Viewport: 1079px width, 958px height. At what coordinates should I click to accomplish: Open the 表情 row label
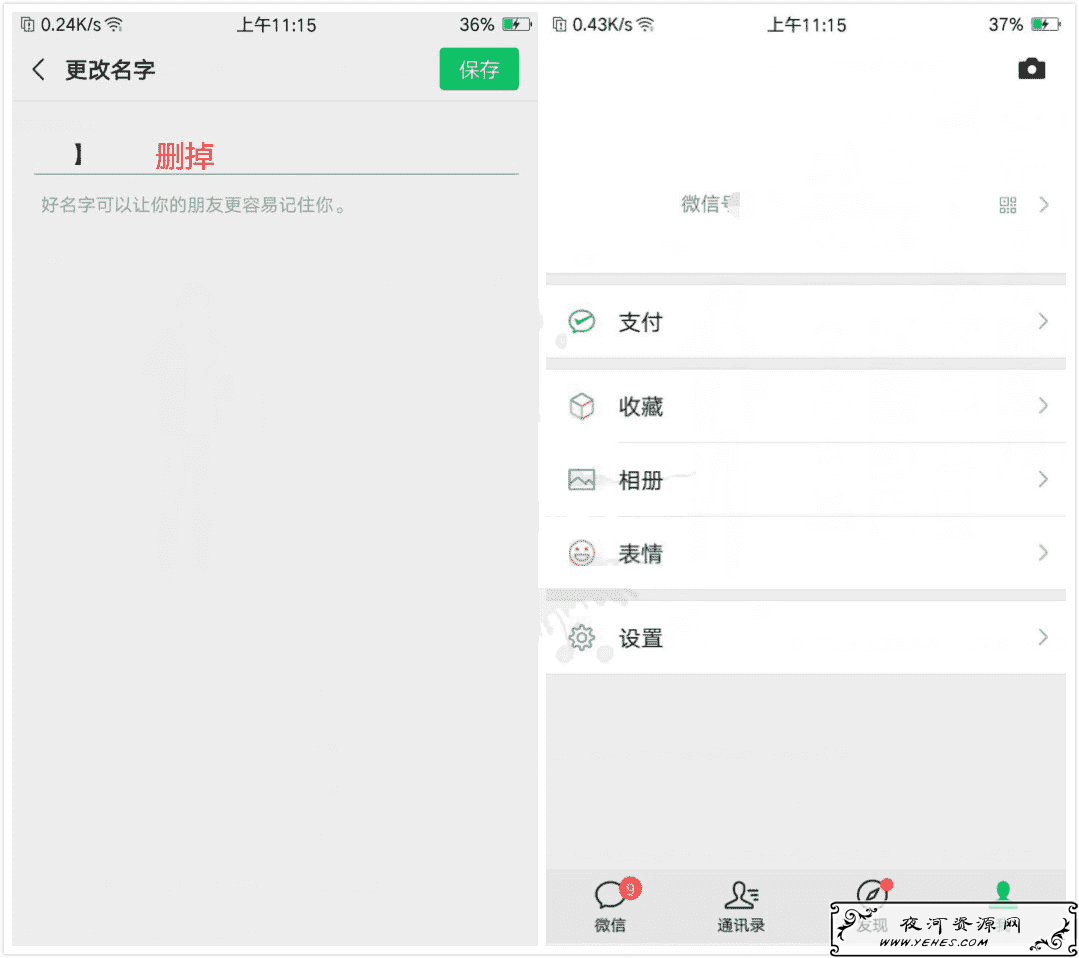point(640,553)
